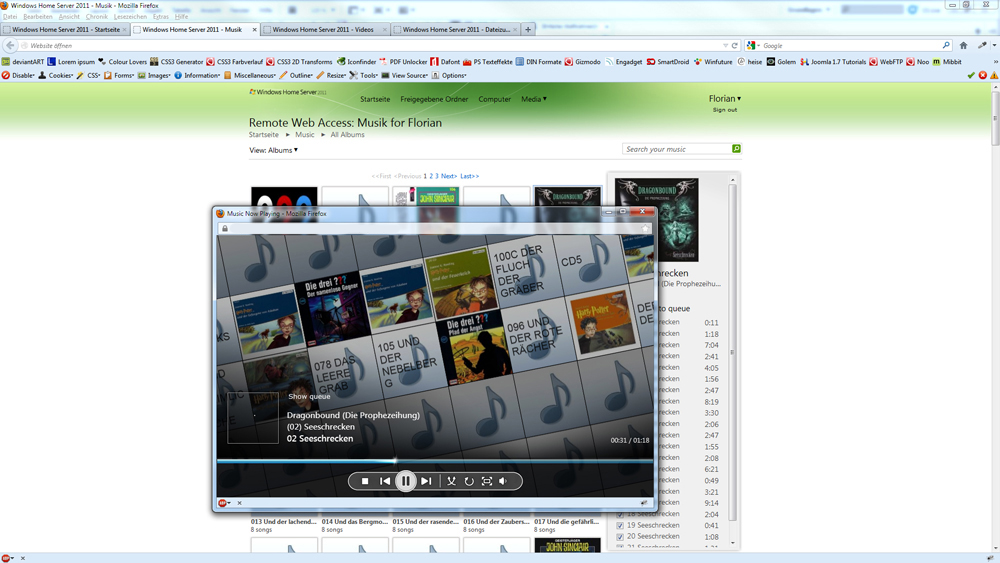
Task: Click the track list vertical scrollbar
Action: pyautogui.click(x=732, y=352)
